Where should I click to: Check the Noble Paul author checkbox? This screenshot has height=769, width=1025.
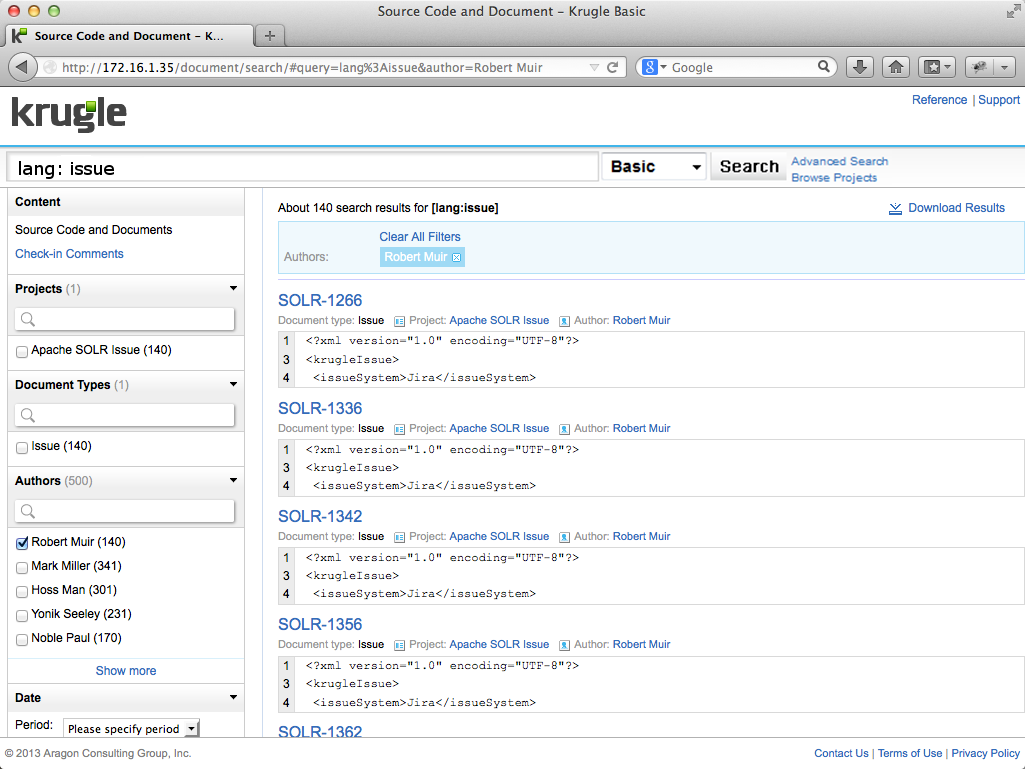click(22, 640)
